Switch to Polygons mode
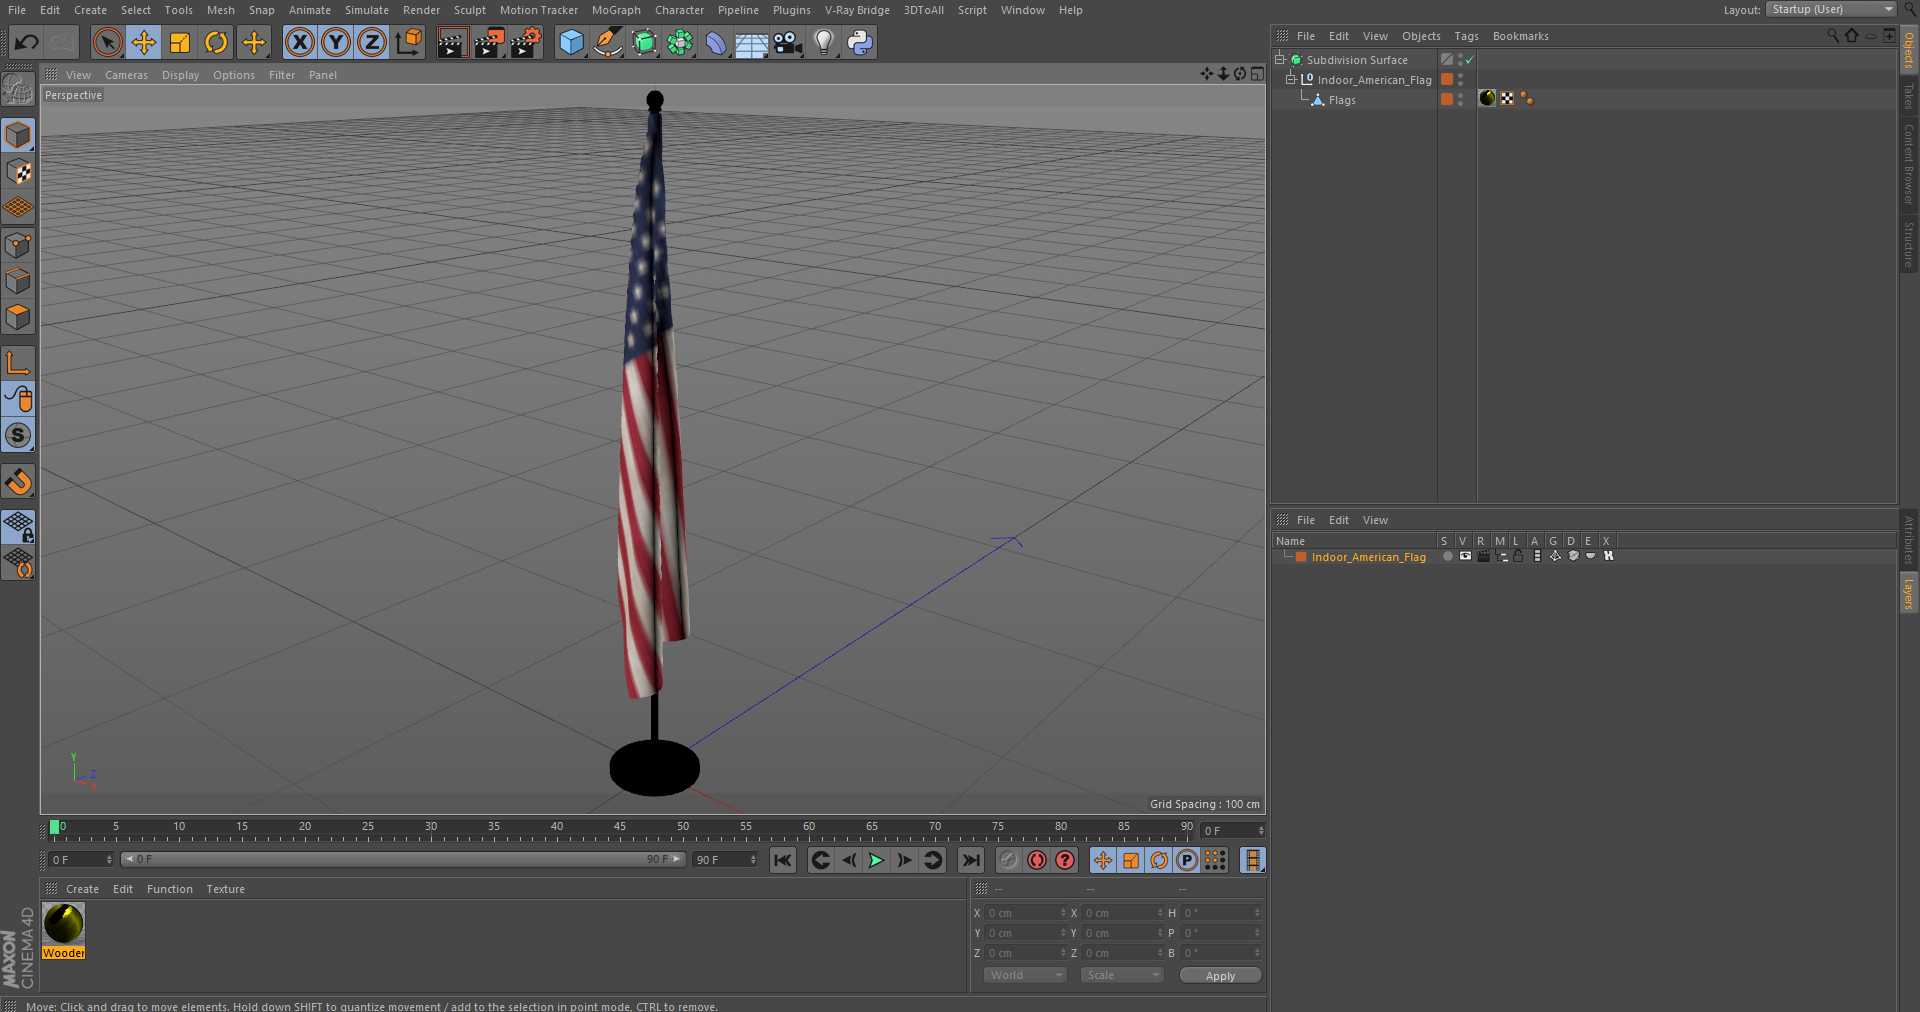1920x1012 pixels. click(x=18, y=317)
